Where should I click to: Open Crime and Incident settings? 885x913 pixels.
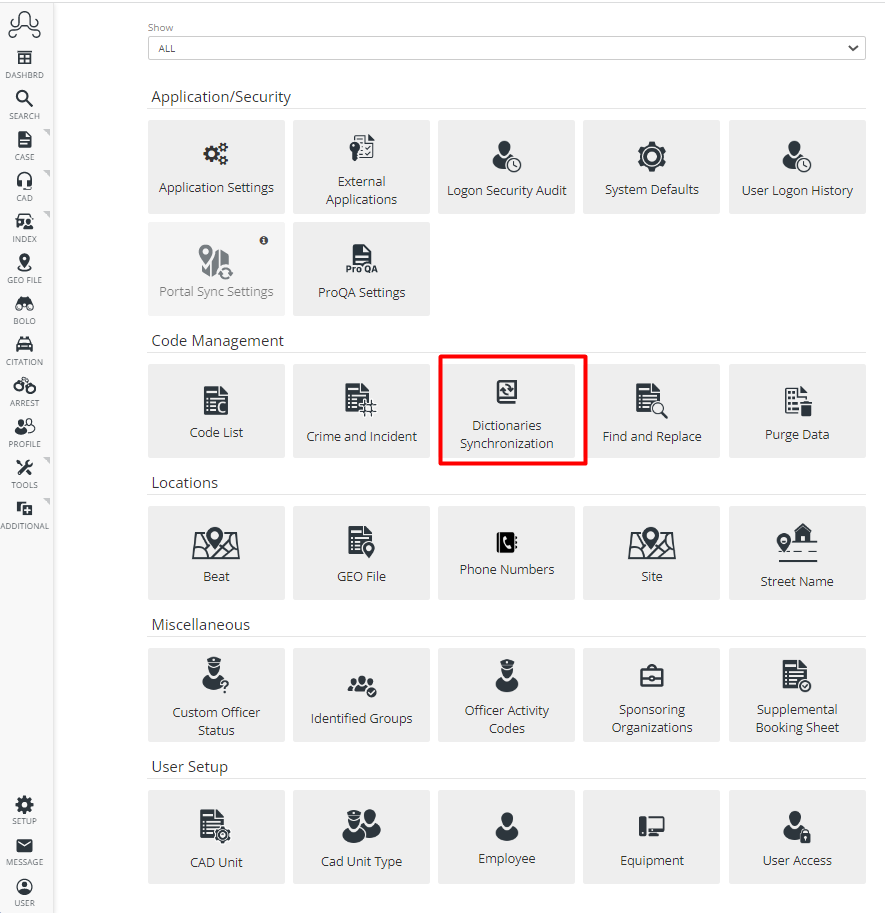pyautogui.click(x=361, y=410)
